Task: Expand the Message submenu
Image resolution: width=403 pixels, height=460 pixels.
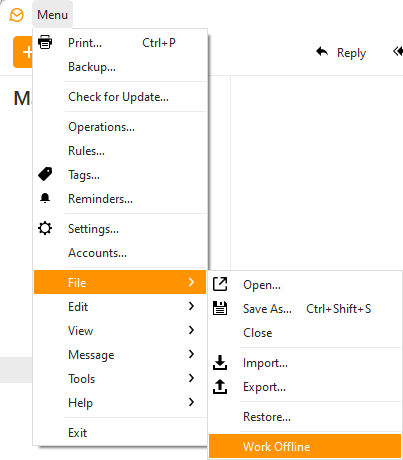Action: [x=120, y=354]
